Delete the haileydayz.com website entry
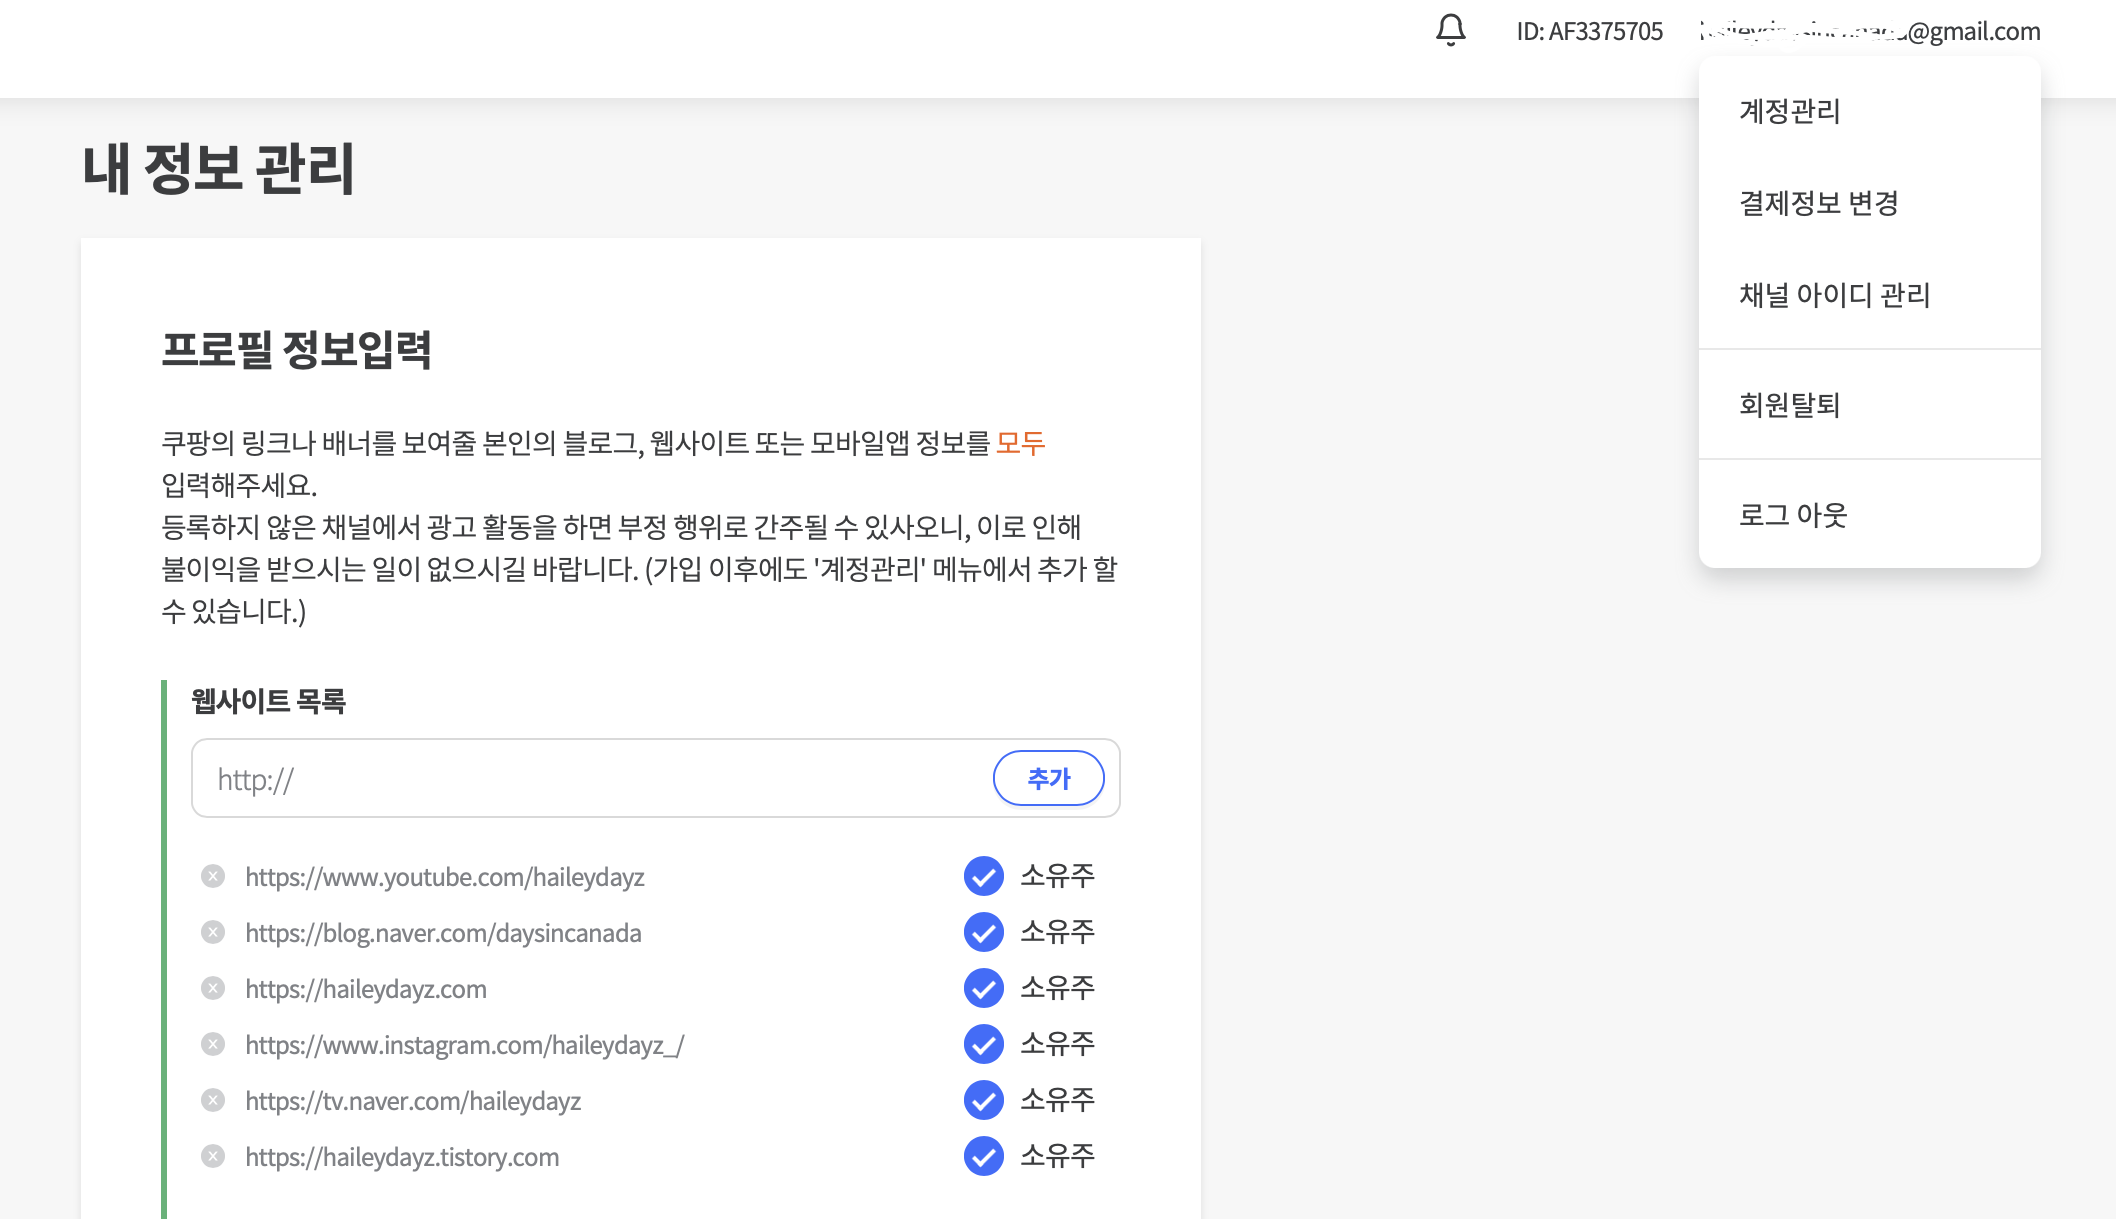The height and width of the screenshot is (1219, 2116). coord(213,989)
